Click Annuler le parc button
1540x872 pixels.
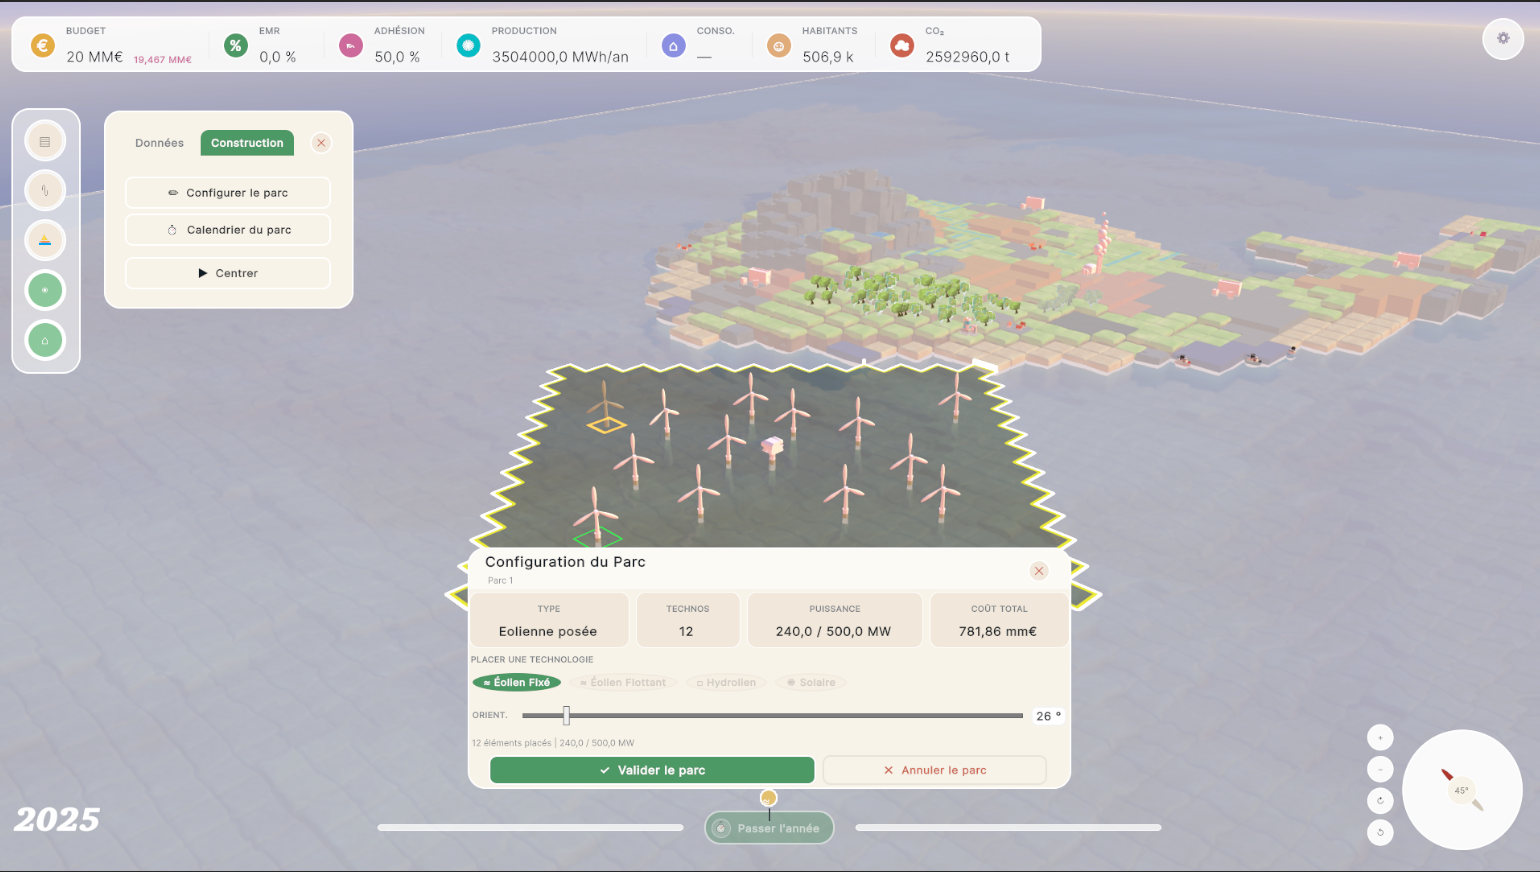934,770
